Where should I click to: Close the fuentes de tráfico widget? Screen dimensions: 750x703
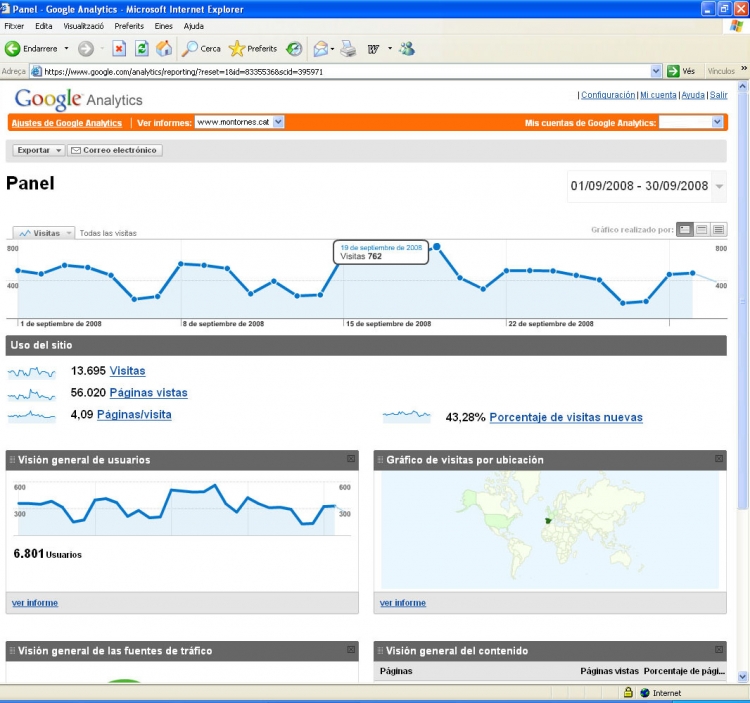(x=351, y=650)
